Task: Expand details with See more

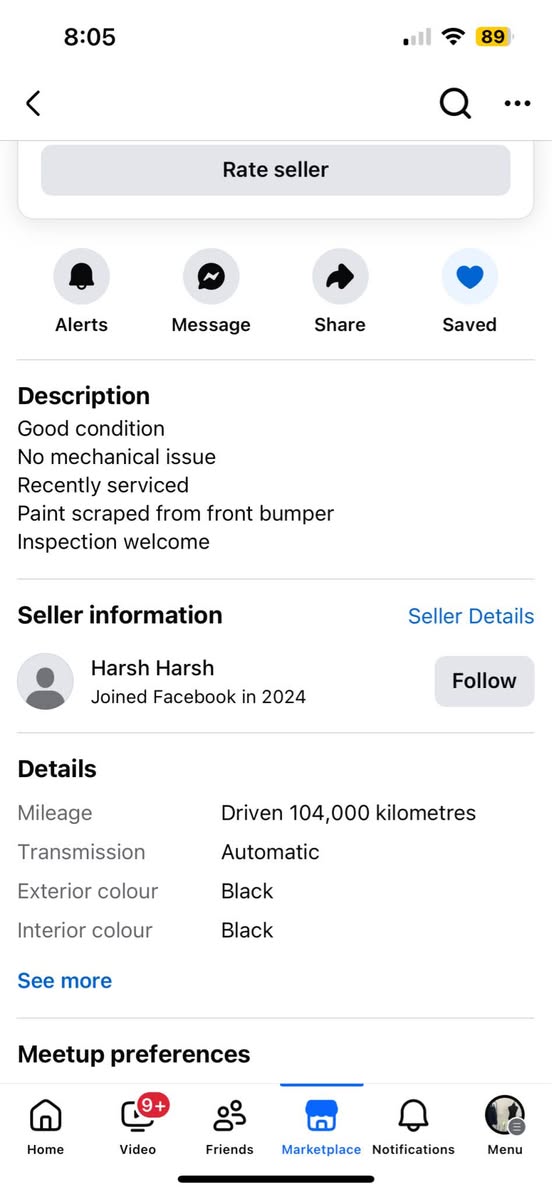Action: click(x=65, y=980)
